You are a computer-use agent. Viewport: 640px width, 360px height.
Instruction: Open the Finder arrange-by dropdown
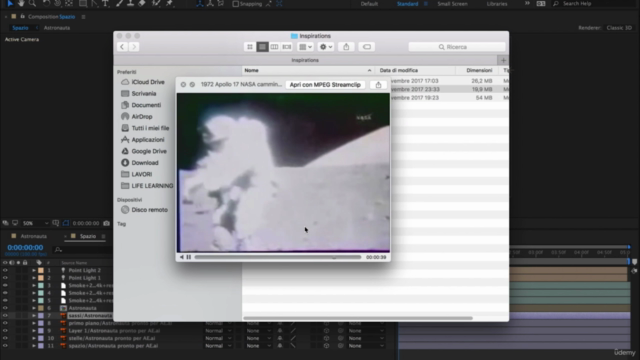pos(305,47)
